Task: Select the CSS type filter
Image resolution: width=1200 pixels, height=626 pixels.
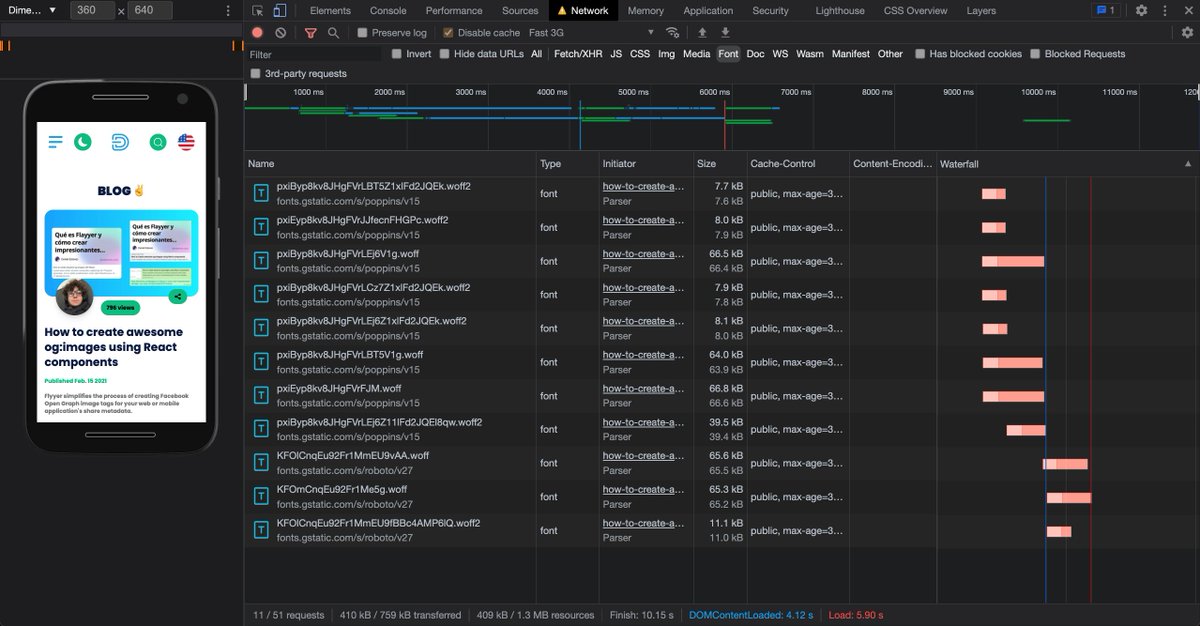Action: click(640, 54)
